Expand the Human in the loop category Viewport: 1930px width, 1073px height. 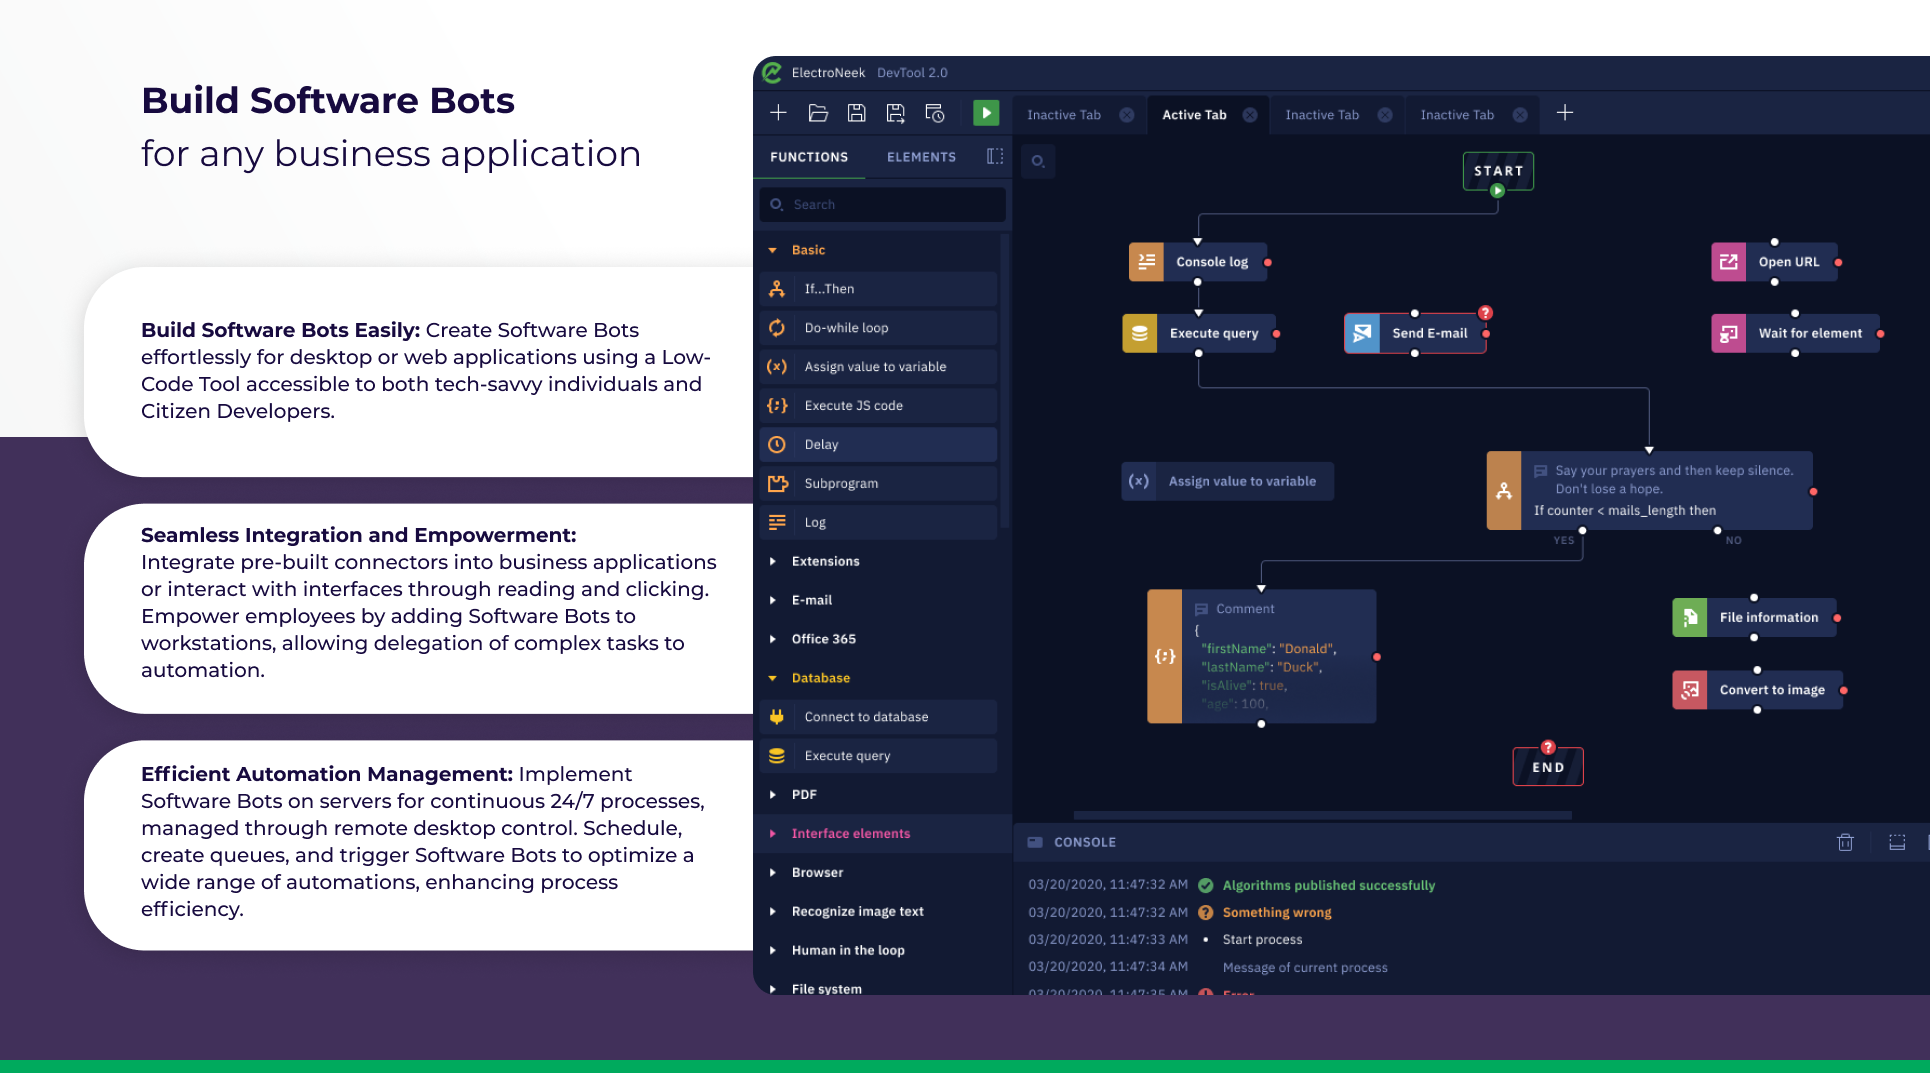(848, 950)
